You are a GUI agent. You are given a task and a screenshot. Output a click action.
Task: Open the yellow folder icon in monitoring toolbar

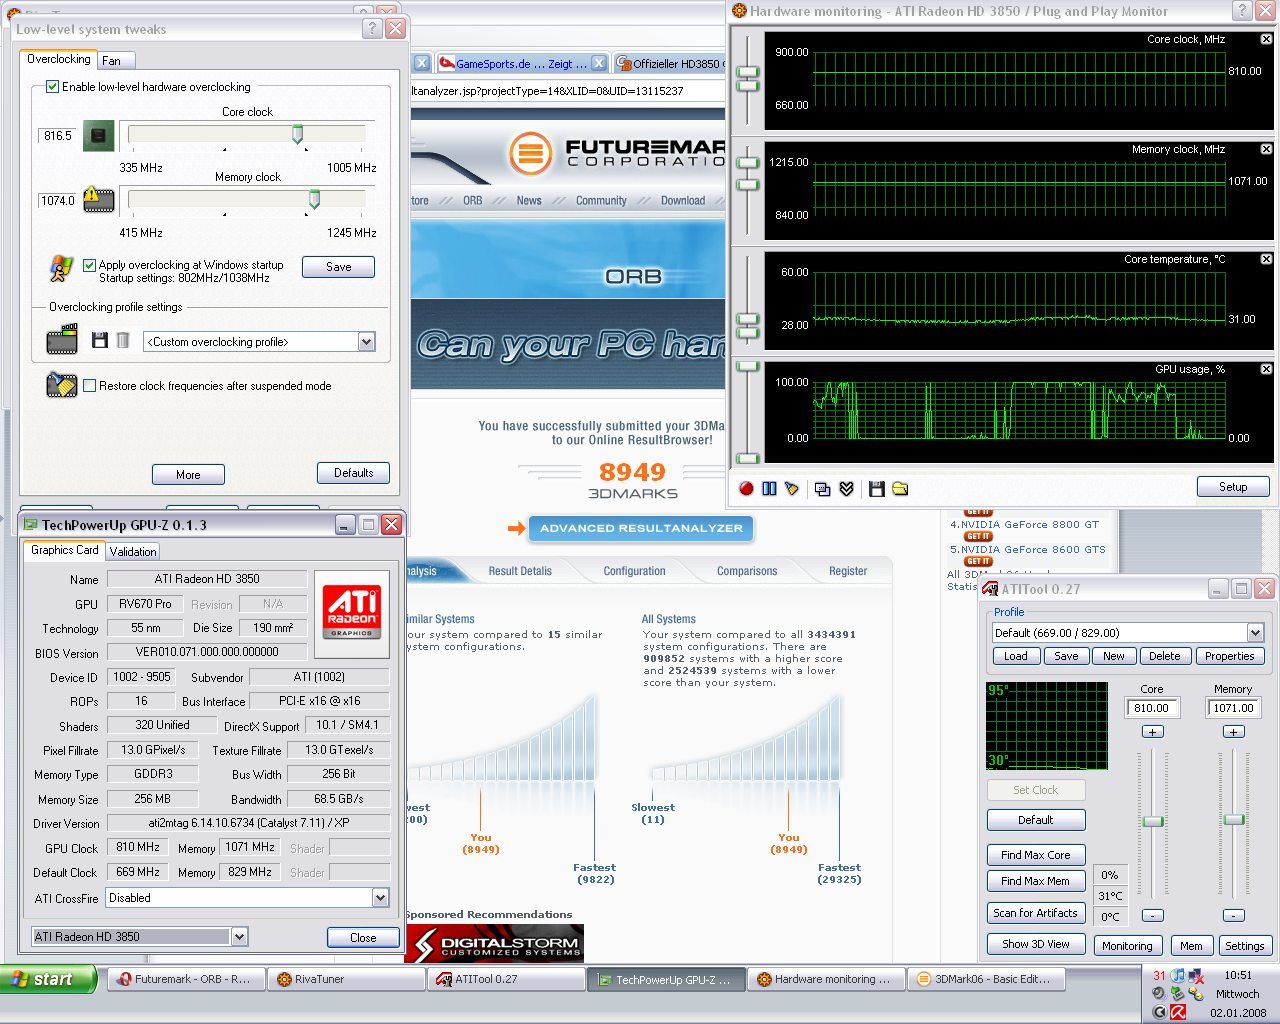click(x=900, y=489)
